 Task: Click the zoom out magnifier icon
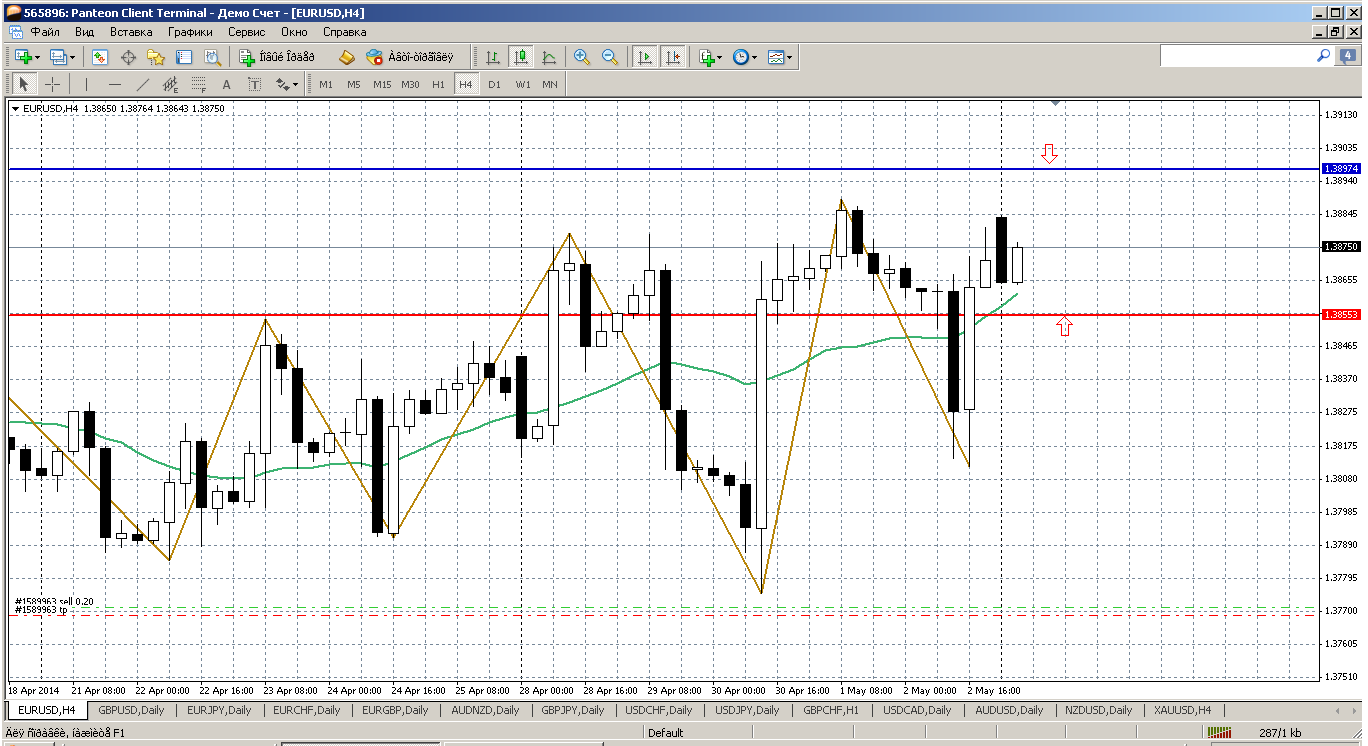click(x=609, y=58)
